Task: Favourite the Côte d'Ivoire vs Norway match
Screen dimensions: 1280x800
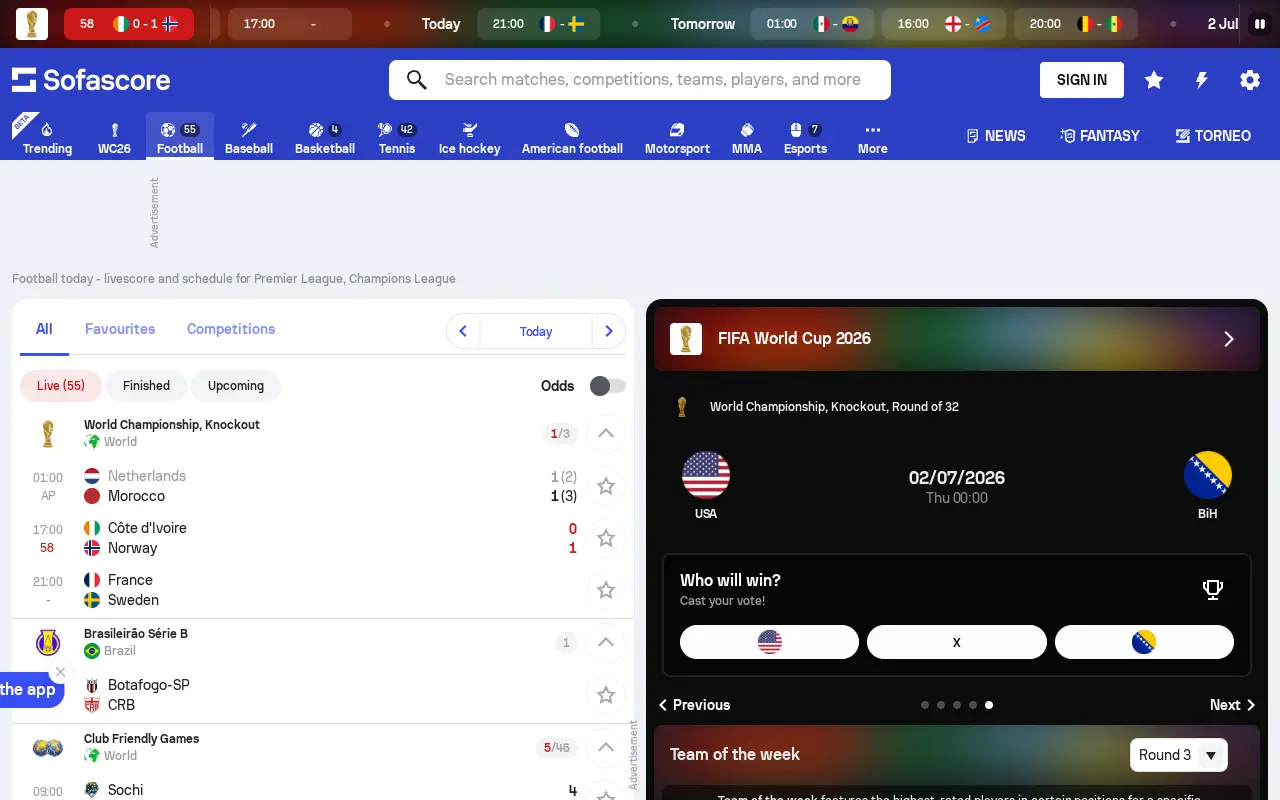Action: 606,538
